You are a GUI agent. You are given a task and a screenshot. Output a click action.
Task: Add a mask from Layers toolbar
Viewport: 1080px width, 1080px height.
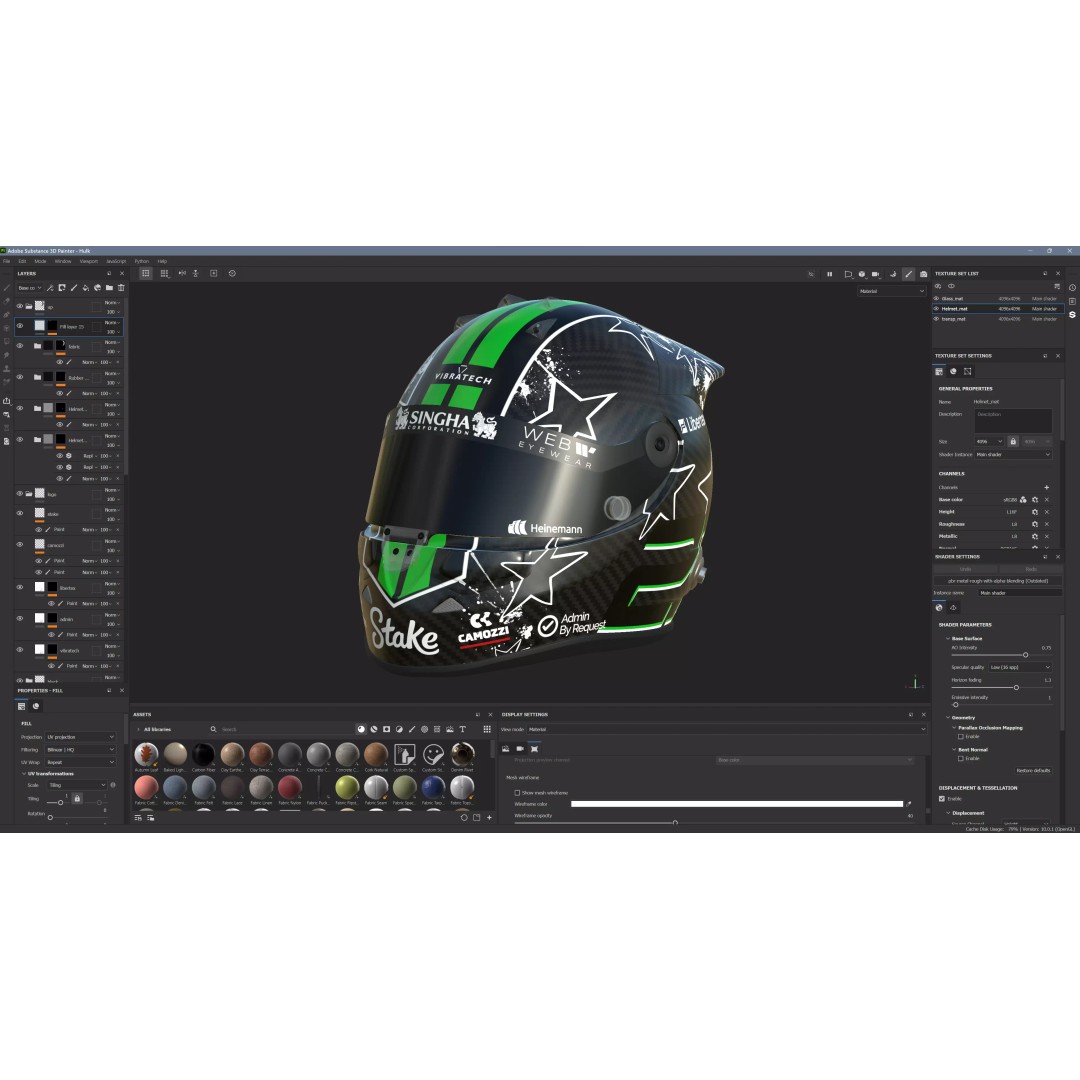(x=62, y=288)
